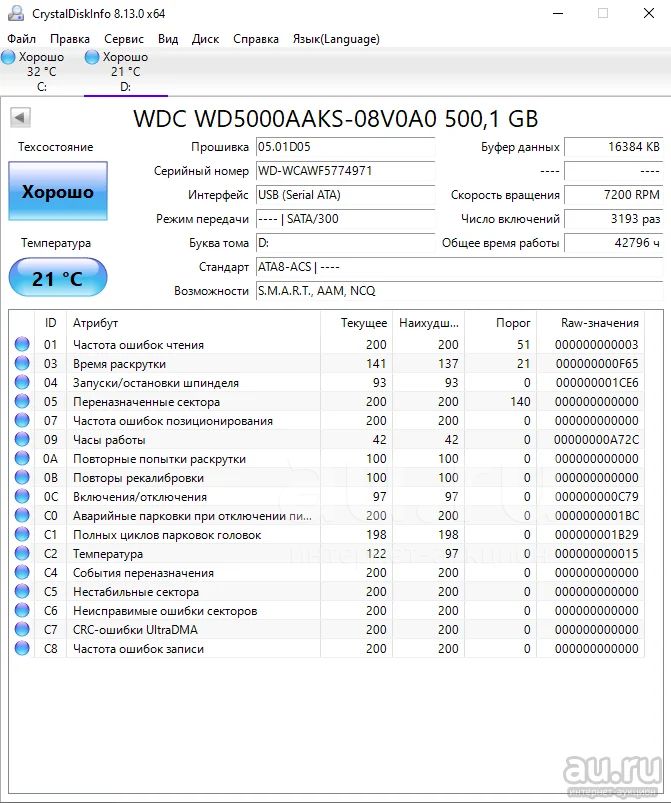Click the power-on count field 3193 раз
This screenshot has width=671, height=803.
coord(613,219)
